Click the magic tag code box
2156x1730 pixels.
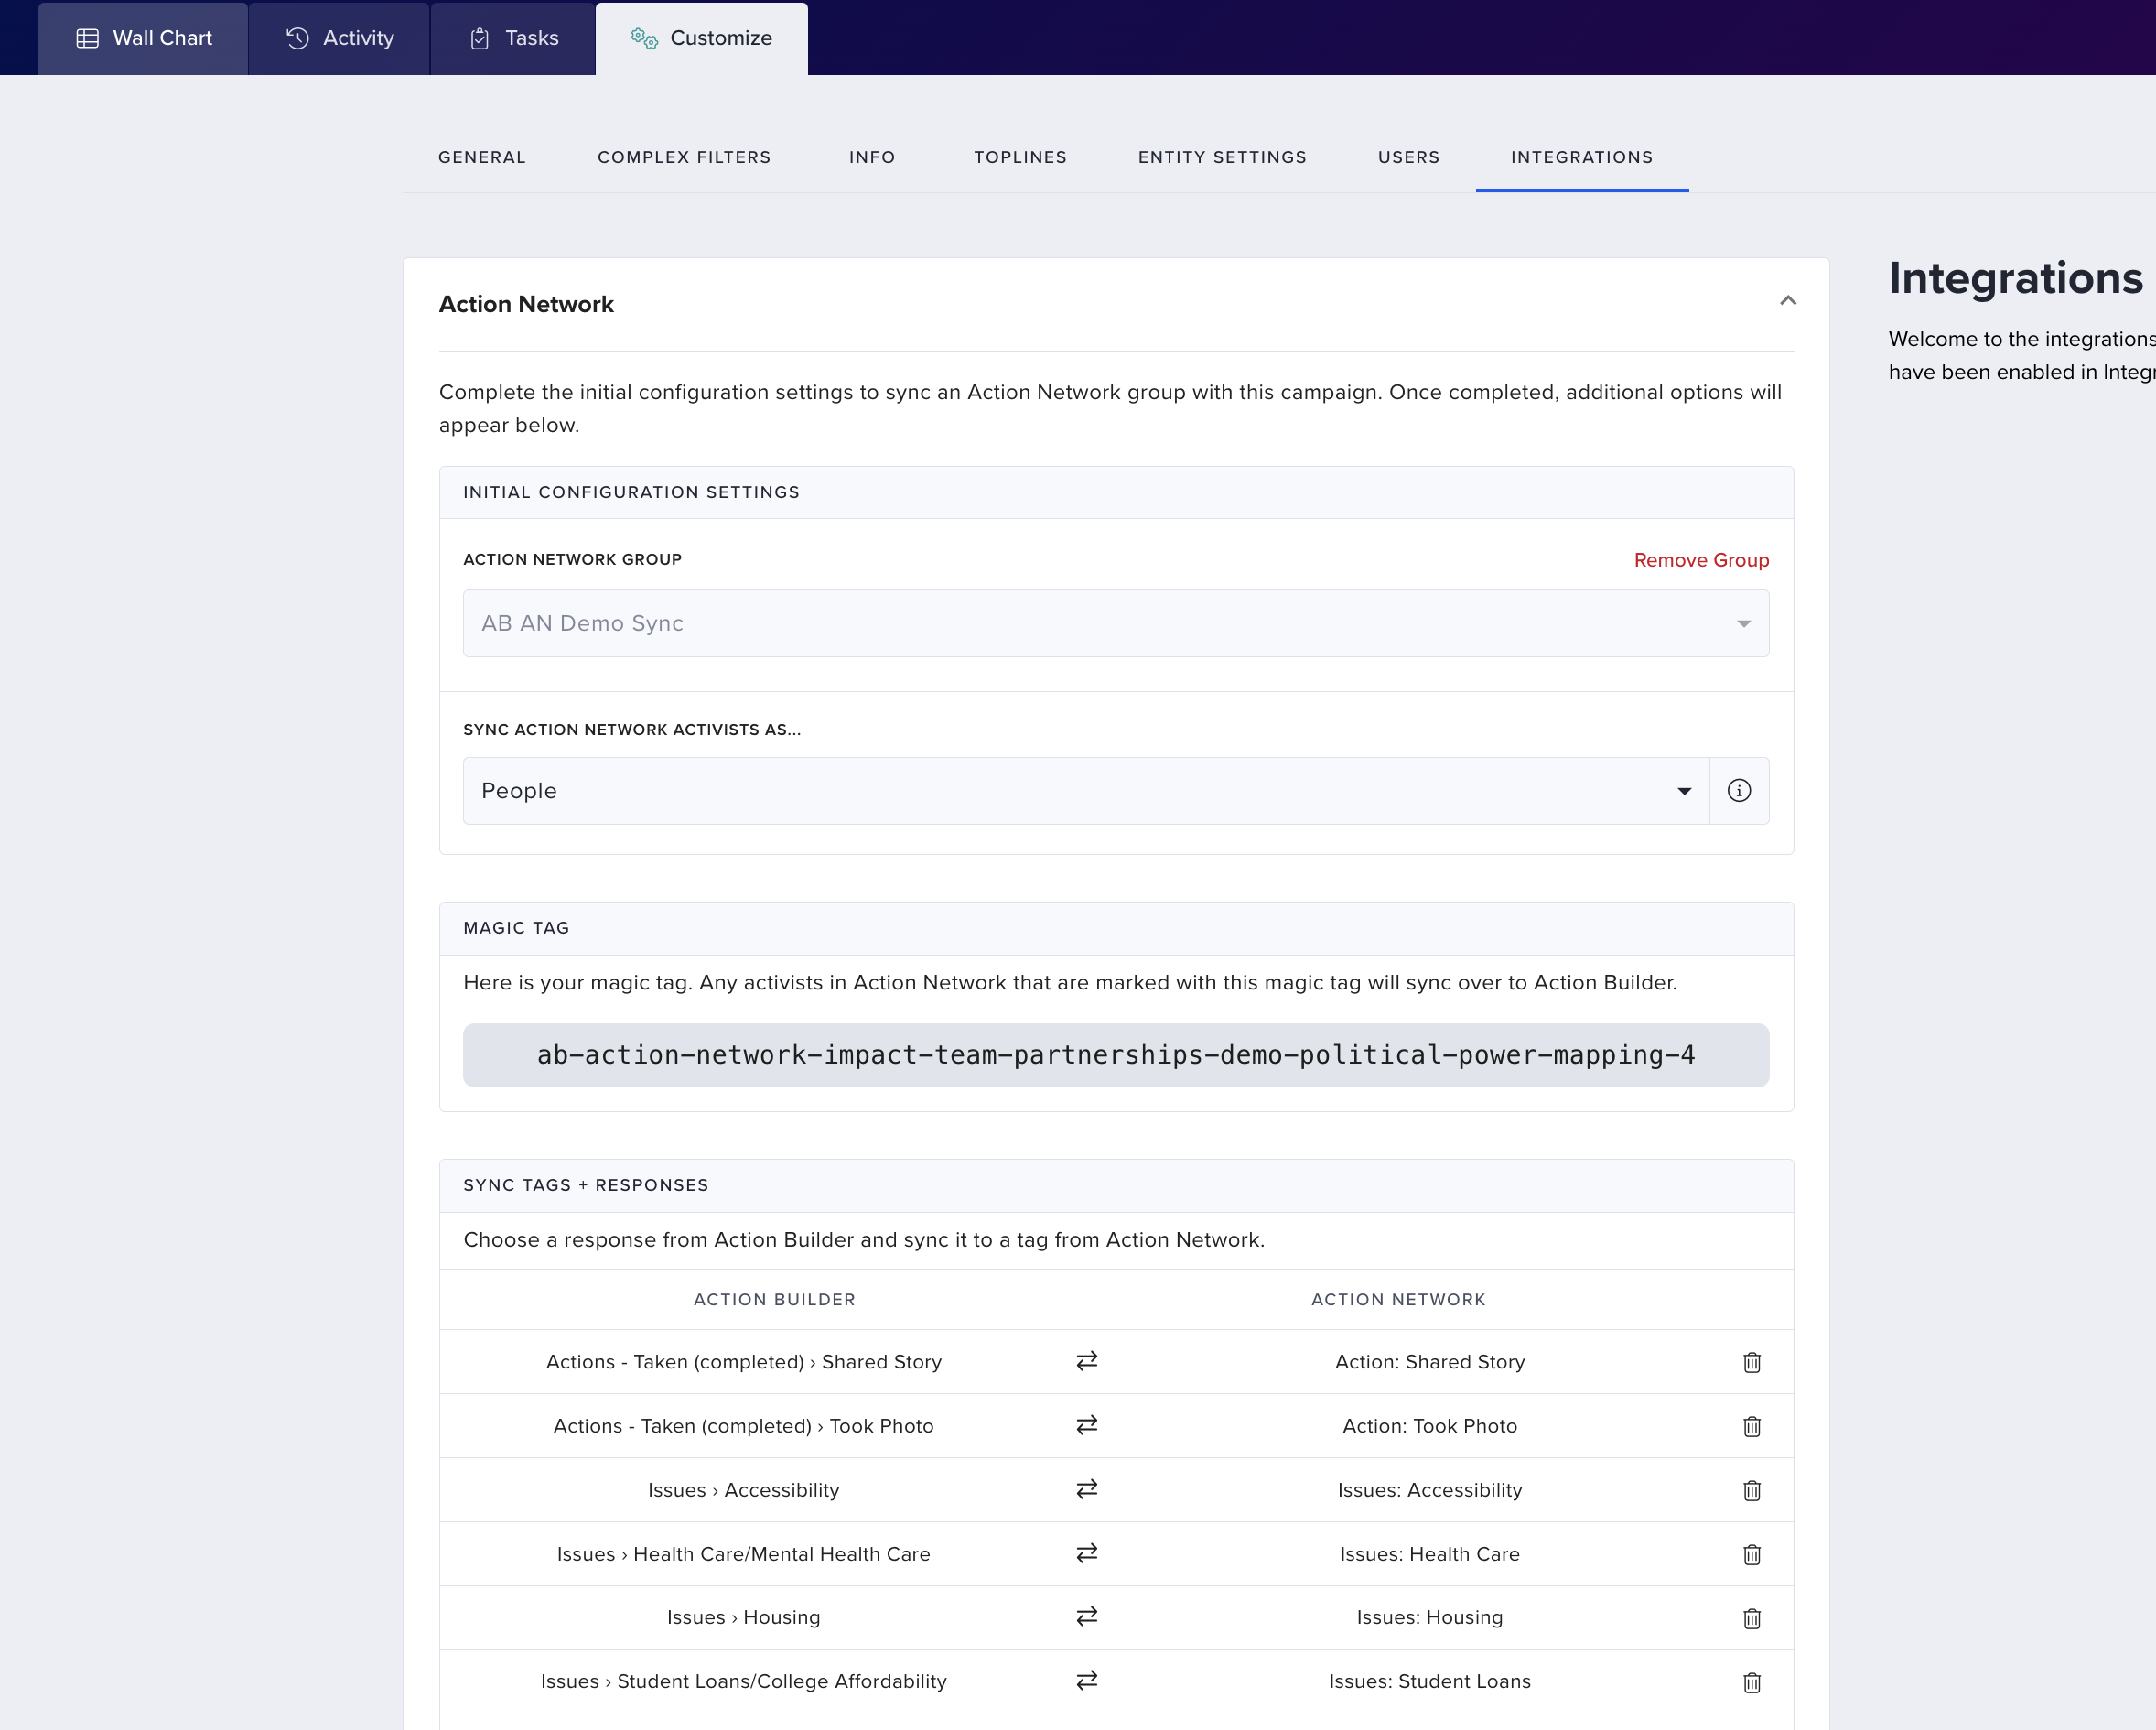1116,1055
